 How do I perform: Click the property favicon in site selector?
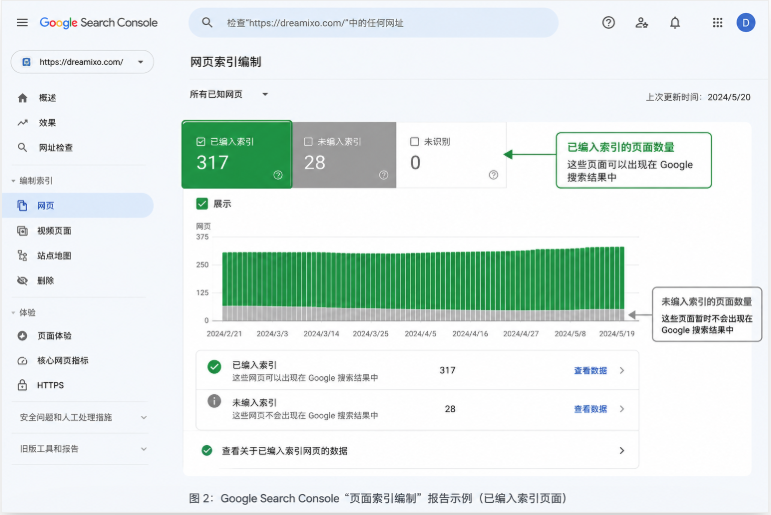pos(27,62)
